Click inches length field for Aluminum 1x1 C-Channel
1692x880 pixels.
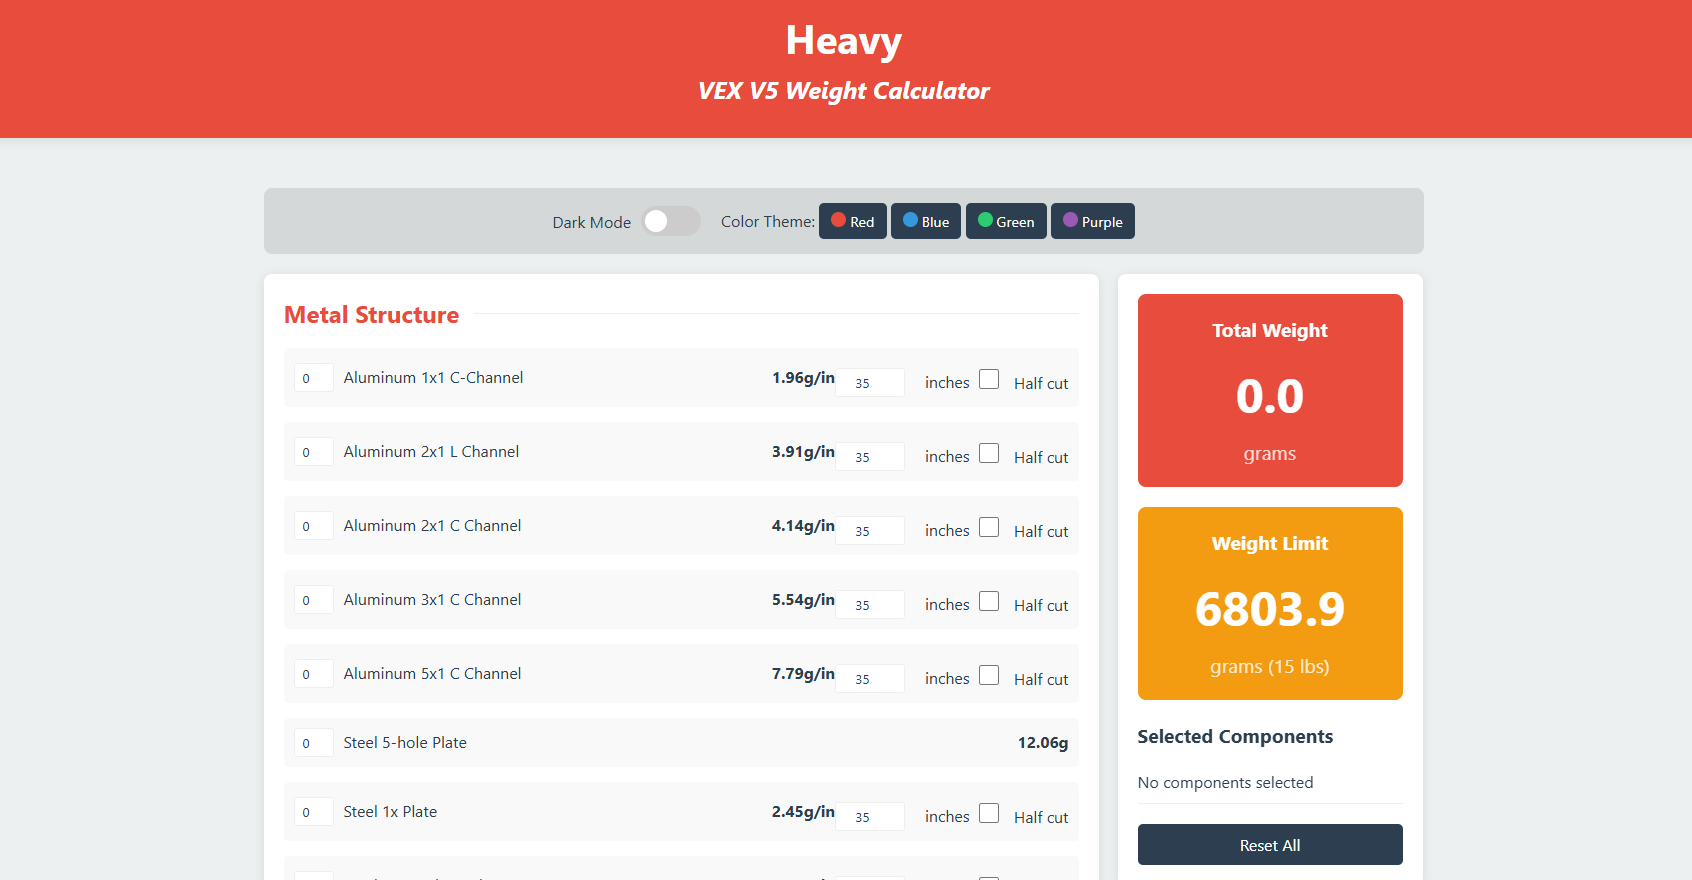click(x=870, y=382)
